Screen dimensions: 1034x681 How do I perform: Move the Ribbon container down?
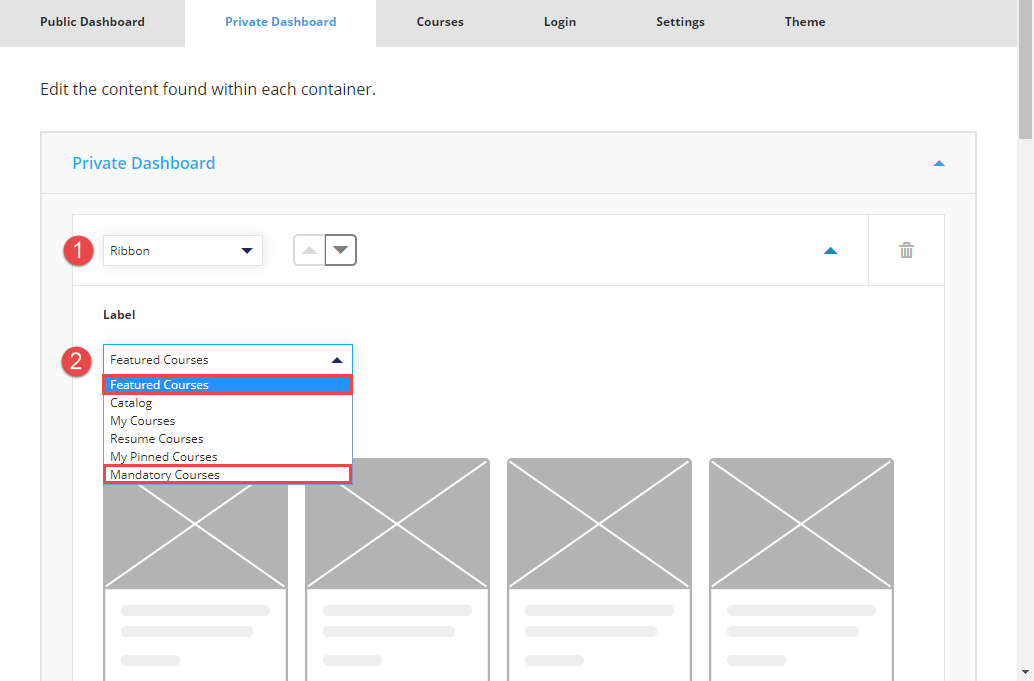[x=341, y=251]
